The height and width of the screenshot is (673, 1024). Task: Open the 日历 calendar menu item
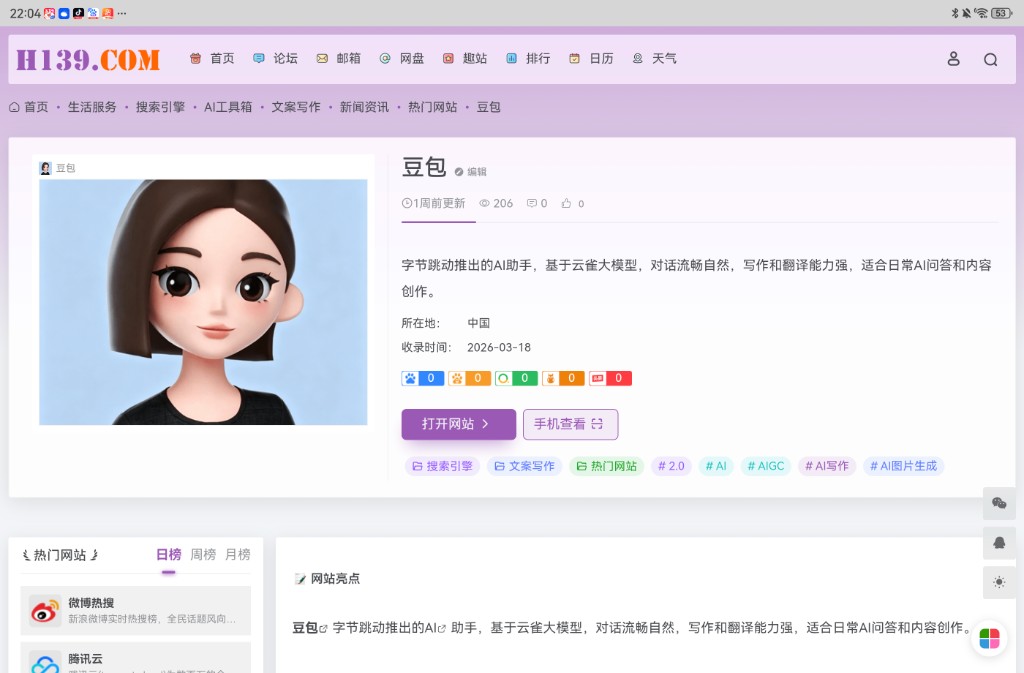pos(591,59)
